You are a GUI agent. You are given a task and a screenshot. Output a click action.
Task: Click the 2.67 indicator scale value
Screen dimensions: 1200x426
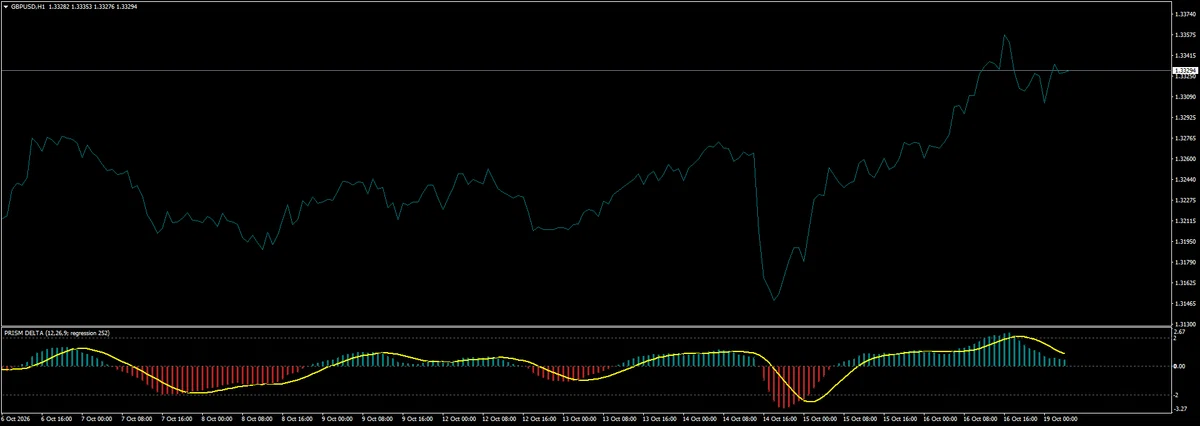[x=1180, y=332]
